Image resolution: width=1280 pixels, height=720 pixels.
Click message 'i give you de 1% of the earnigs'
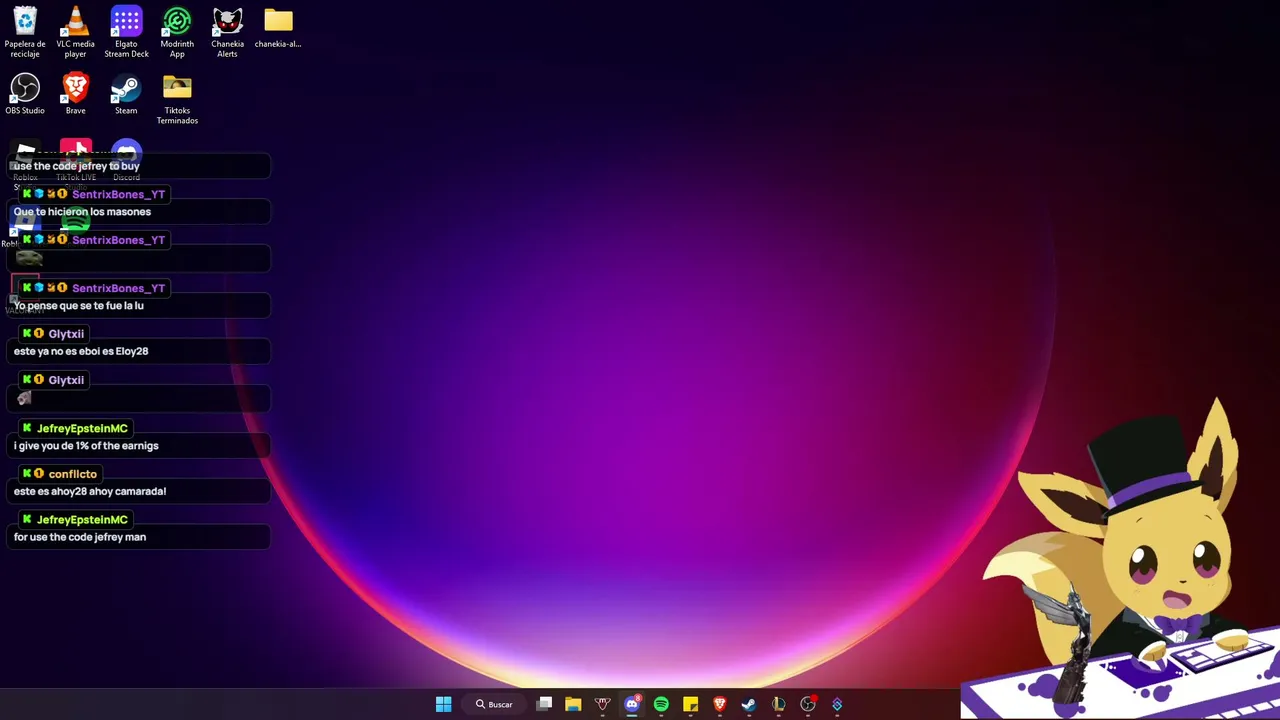coord(86,446)
